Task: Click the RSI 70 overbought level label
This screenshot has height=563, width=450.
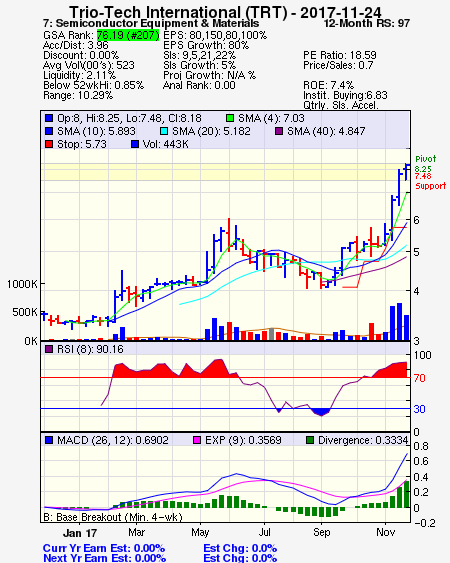Action: coord(419,378)
